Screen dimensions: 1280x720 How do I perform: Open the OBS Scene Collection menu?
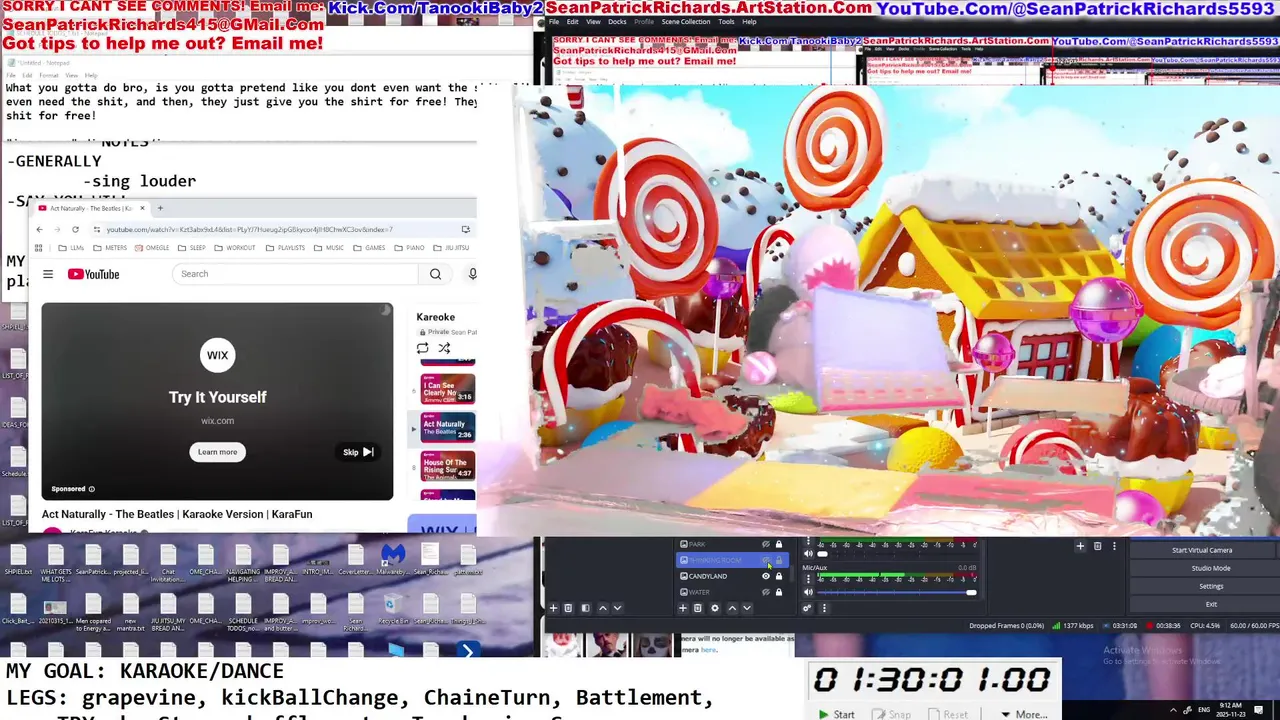(685, 21)
